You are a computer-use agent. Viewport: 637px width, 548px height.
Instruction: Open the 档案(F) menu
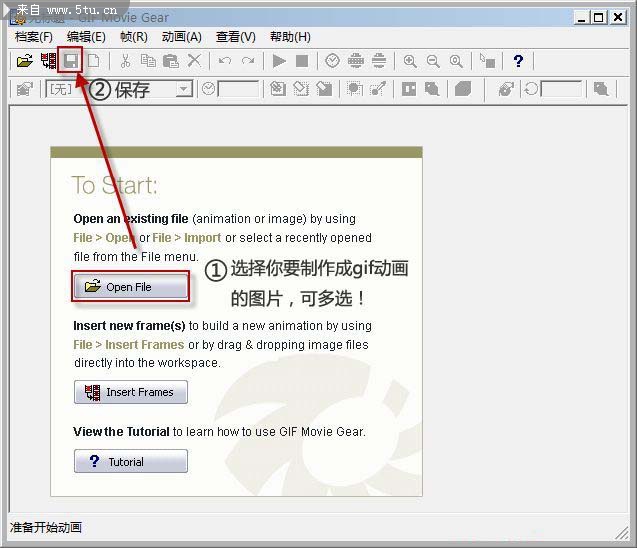coord(34,37)
